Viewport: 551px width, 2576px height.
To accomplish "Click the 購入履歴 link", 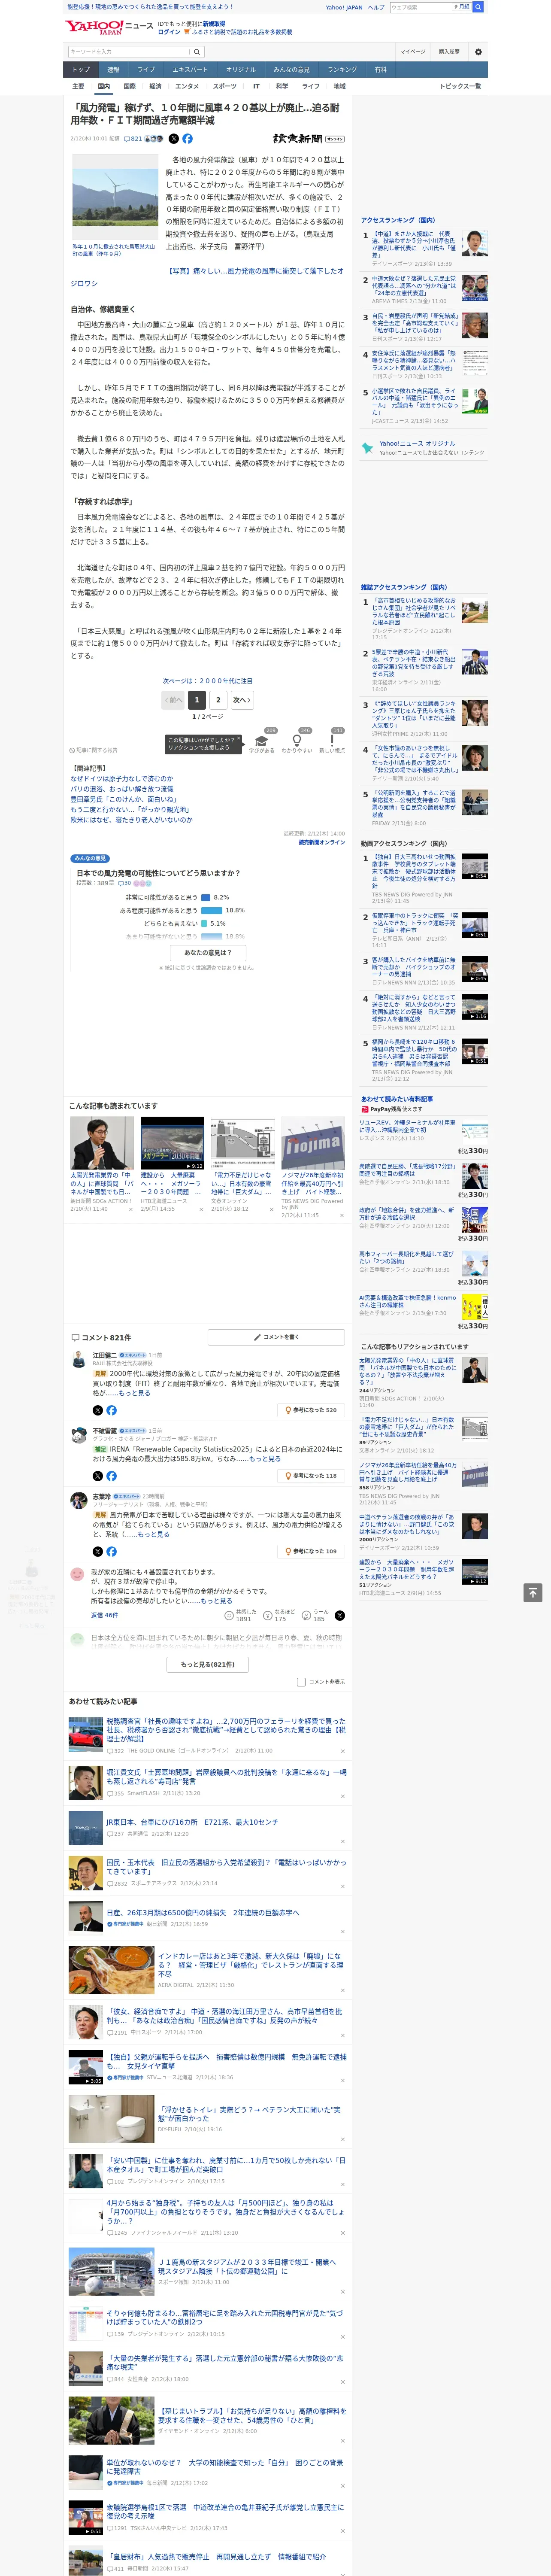I will [449, 52].
